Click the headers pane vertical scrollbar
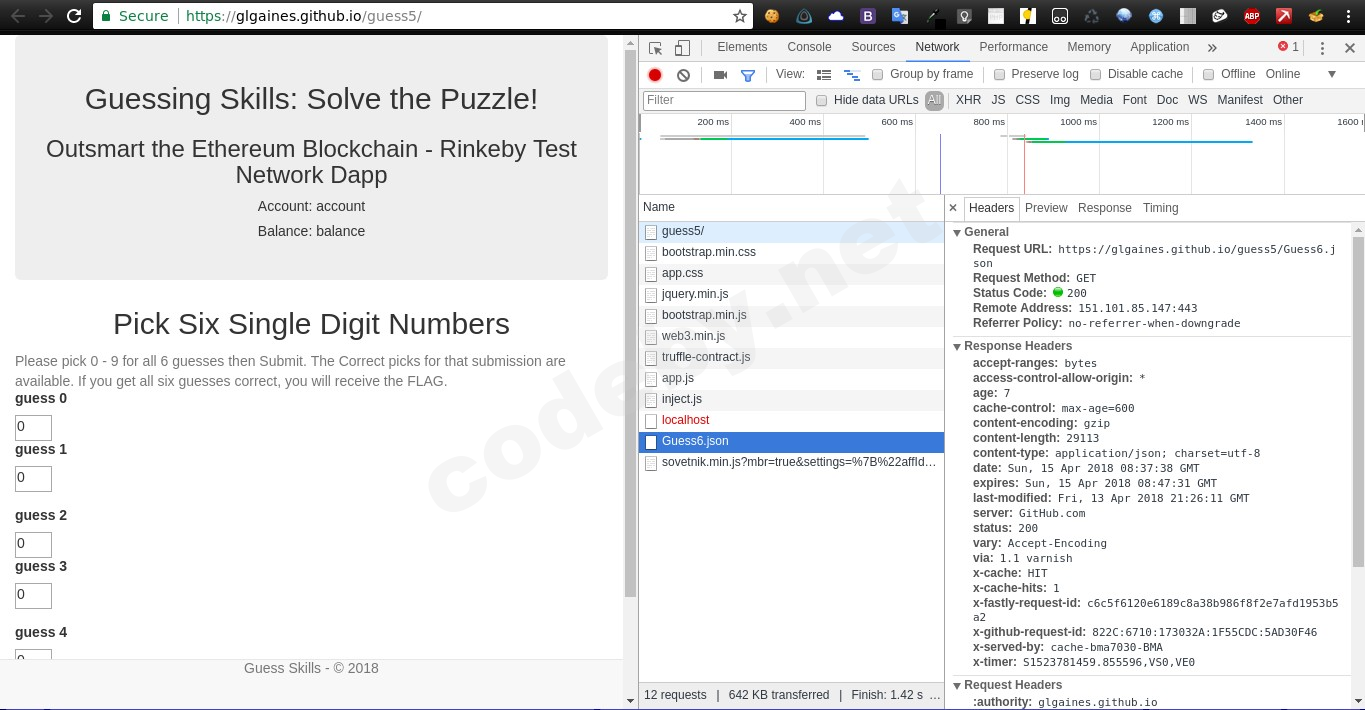Image resolution: width=1365 pixels, height=710 pixels. coord(1358,401)
